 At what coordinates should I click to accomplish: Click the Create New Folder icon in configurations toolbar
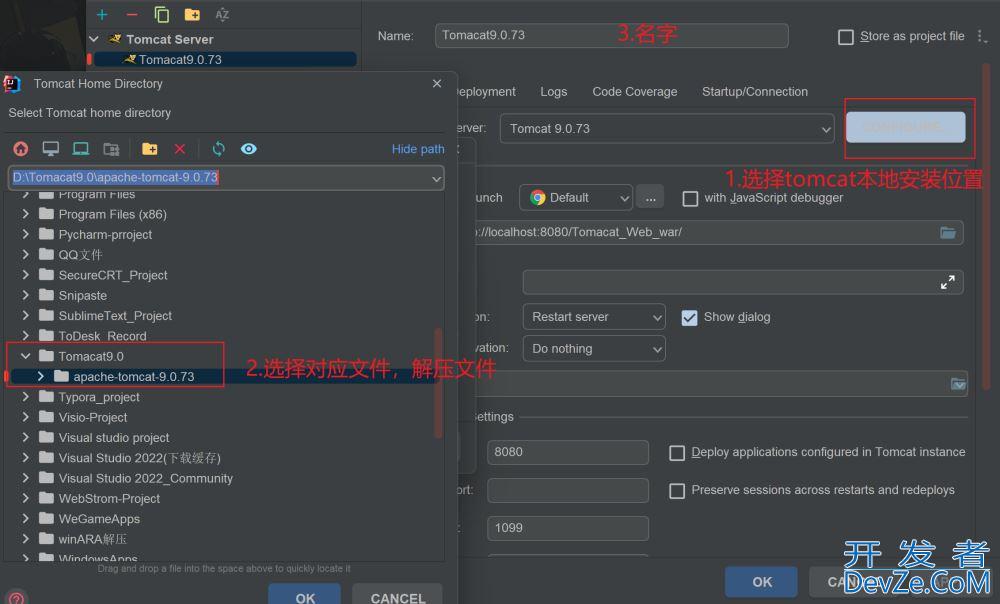coord(192,14)
